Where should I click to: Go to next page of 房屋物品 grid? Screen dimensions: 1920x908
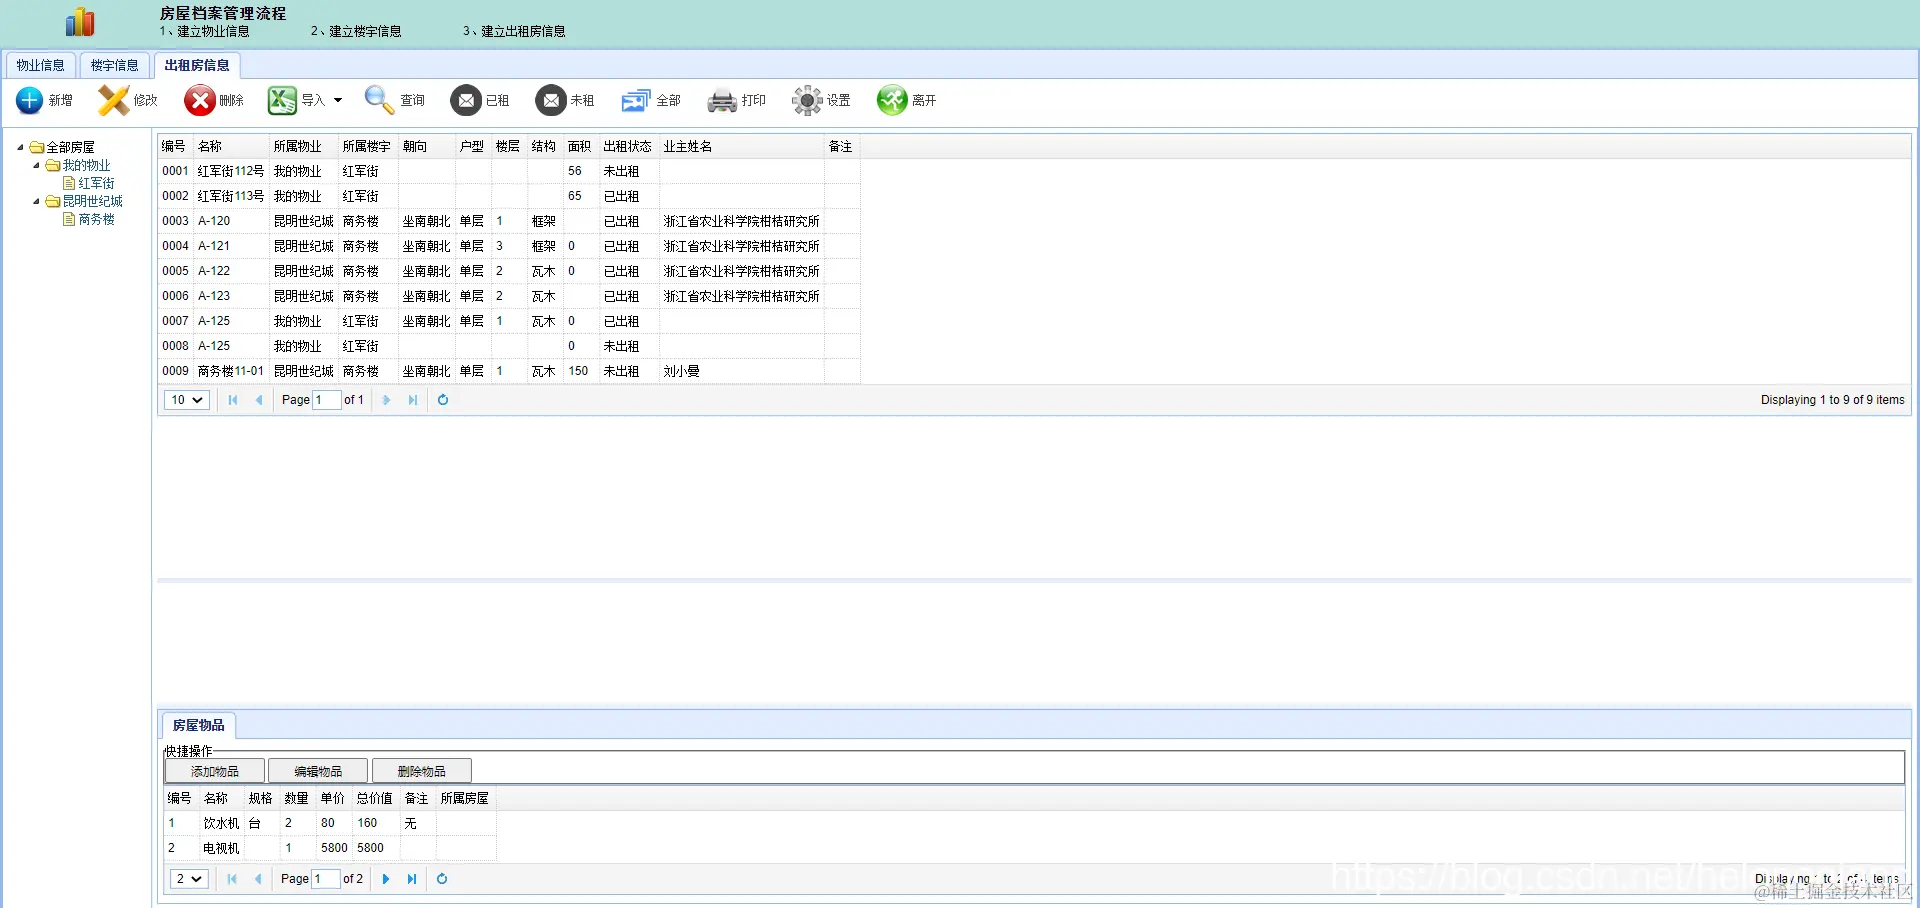click(386, 879)
